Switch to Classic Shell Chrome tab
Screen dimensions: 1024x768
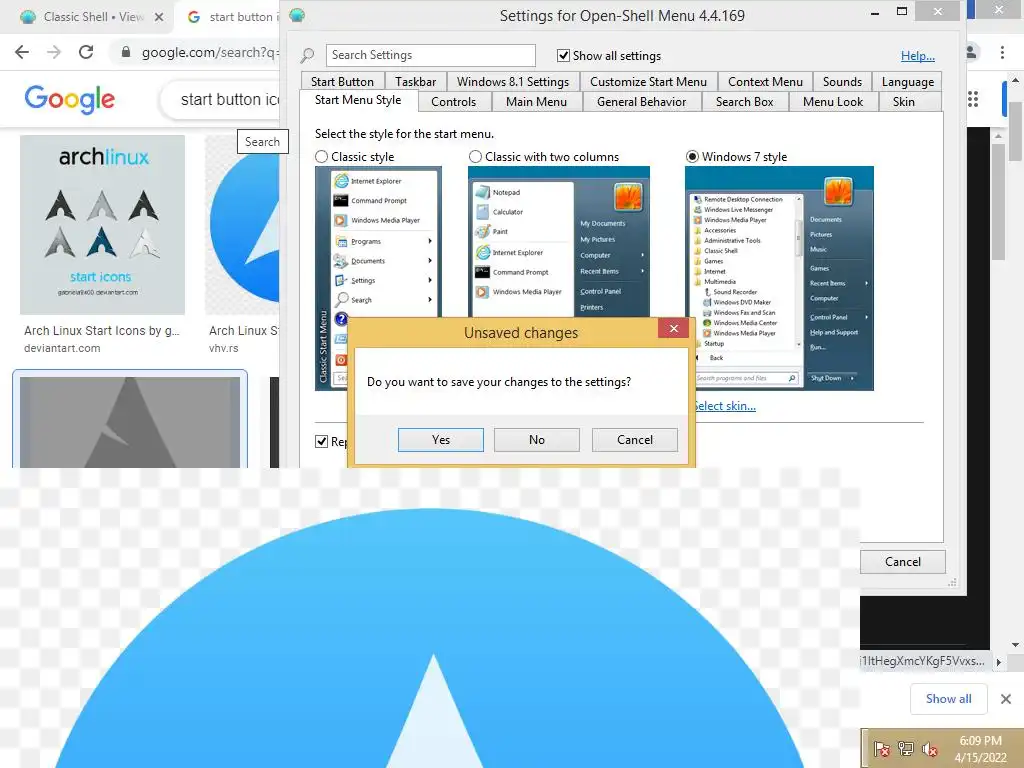click(x=85, y=17)
